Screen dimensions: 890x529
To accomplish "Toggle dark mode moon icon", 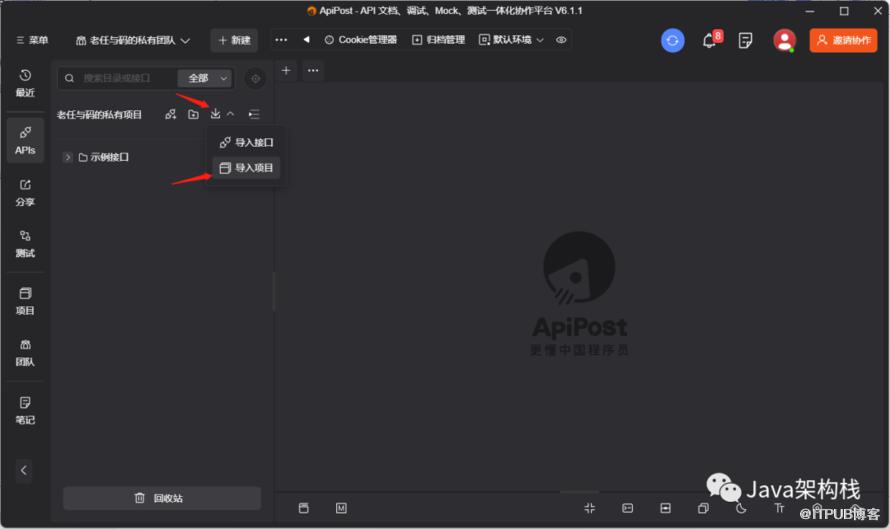I will pos(741,508).
